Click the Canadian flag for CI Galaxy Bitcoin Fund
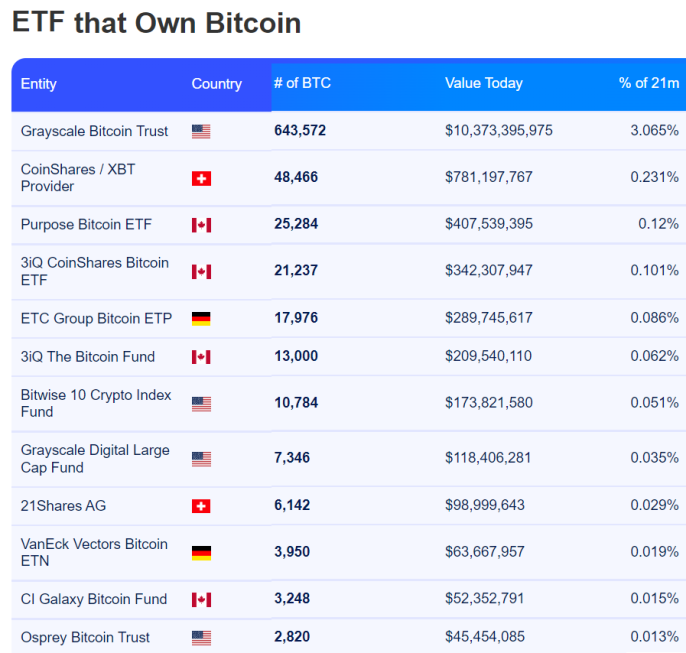This screenshot has width=686, height=653. click(201, 600)
